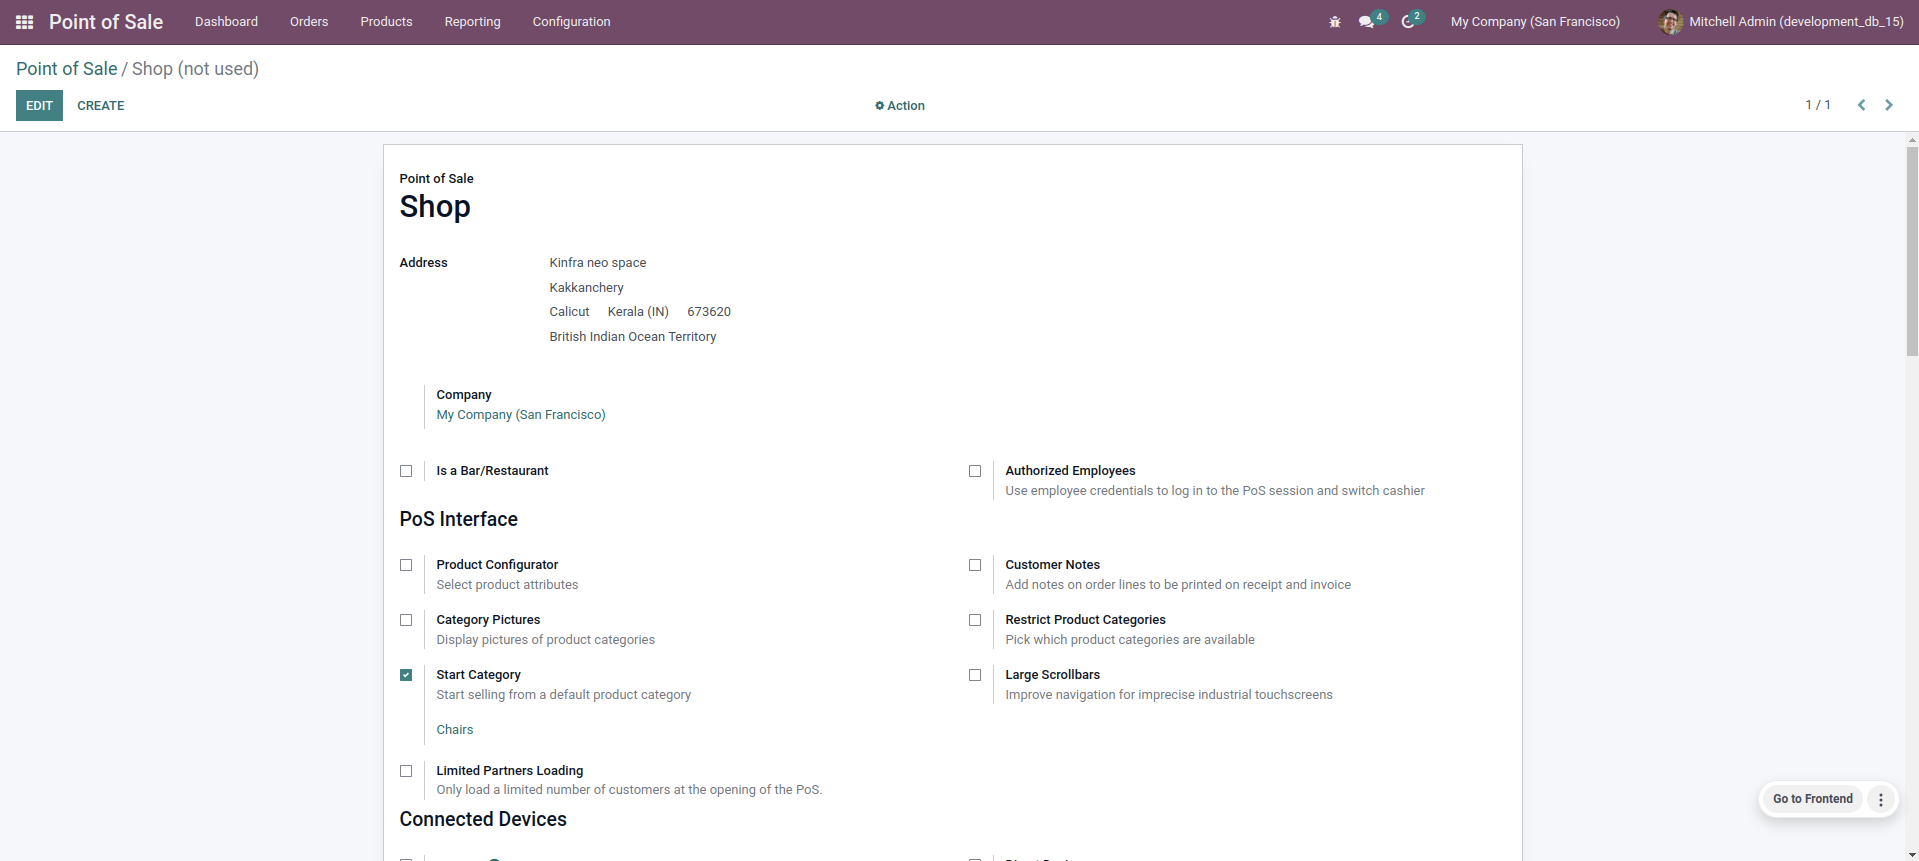Go to next record arrow
This screenshot has width=1919, height=861.
pos(1889,105)
